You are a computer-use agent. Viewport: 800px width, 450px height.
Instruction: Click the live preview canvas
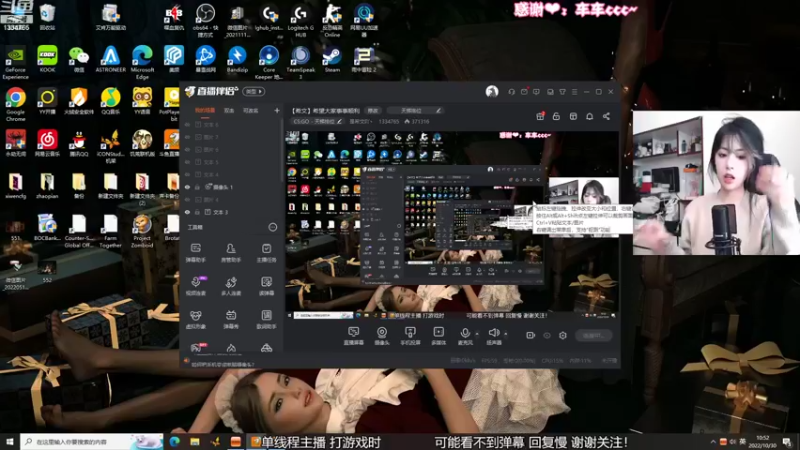(452, 225)
